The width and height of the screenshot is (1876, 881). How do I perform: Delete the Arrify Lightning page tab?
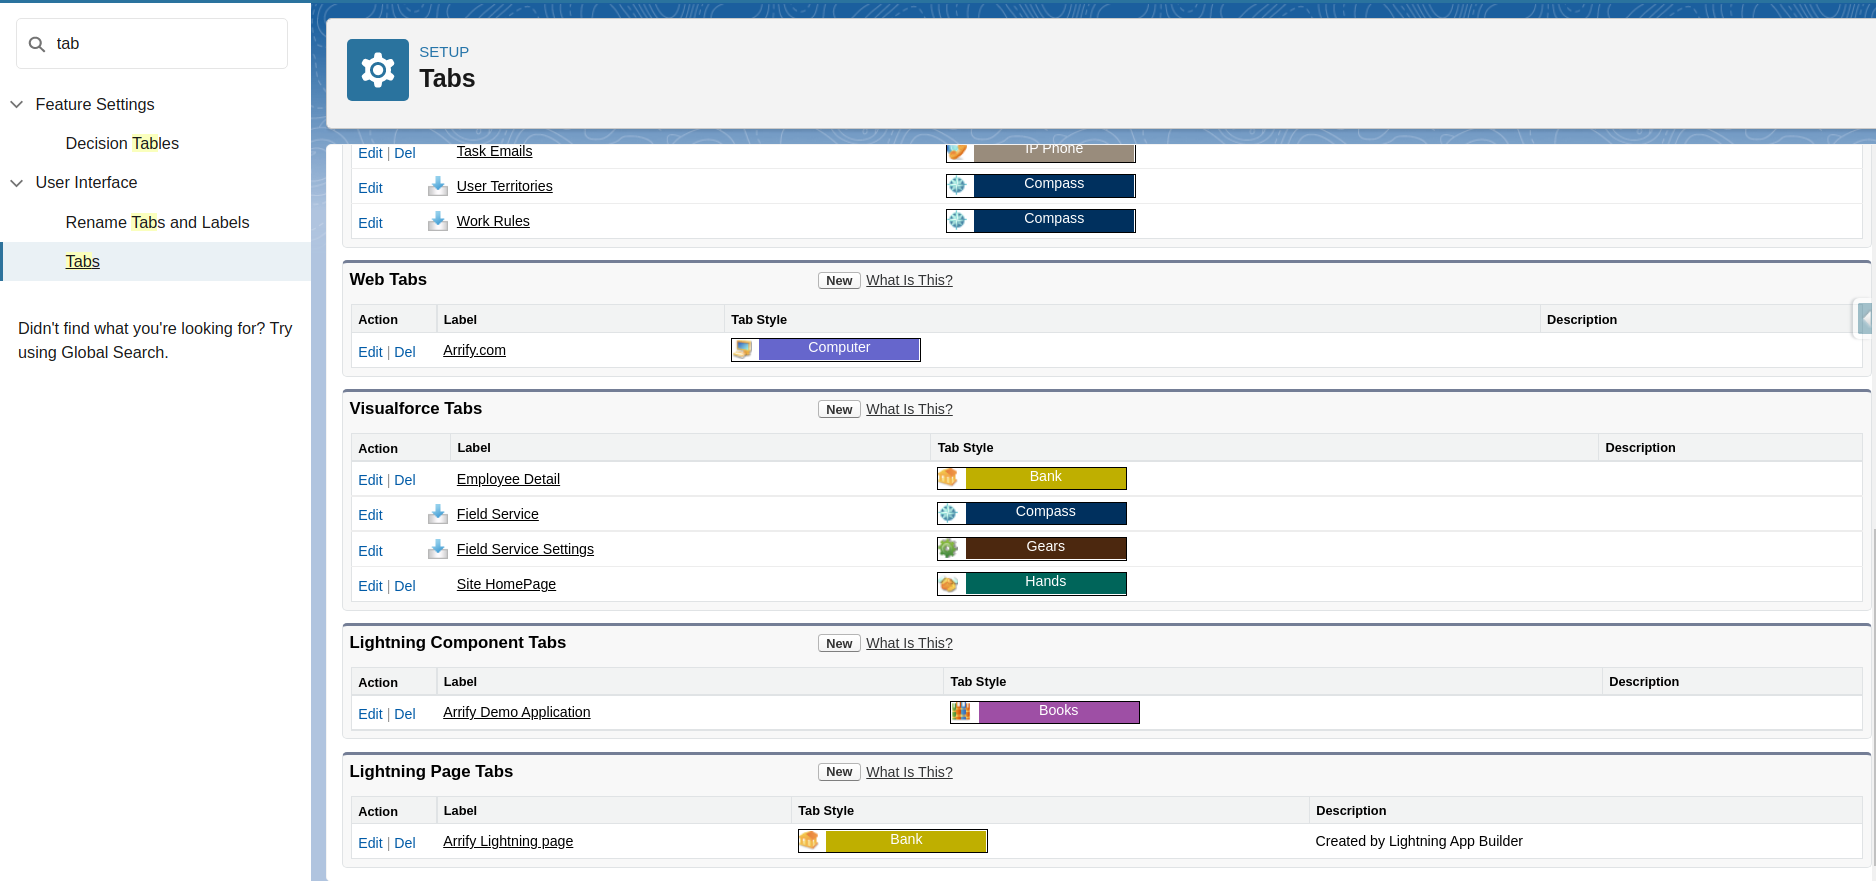[x=405, y=843]
